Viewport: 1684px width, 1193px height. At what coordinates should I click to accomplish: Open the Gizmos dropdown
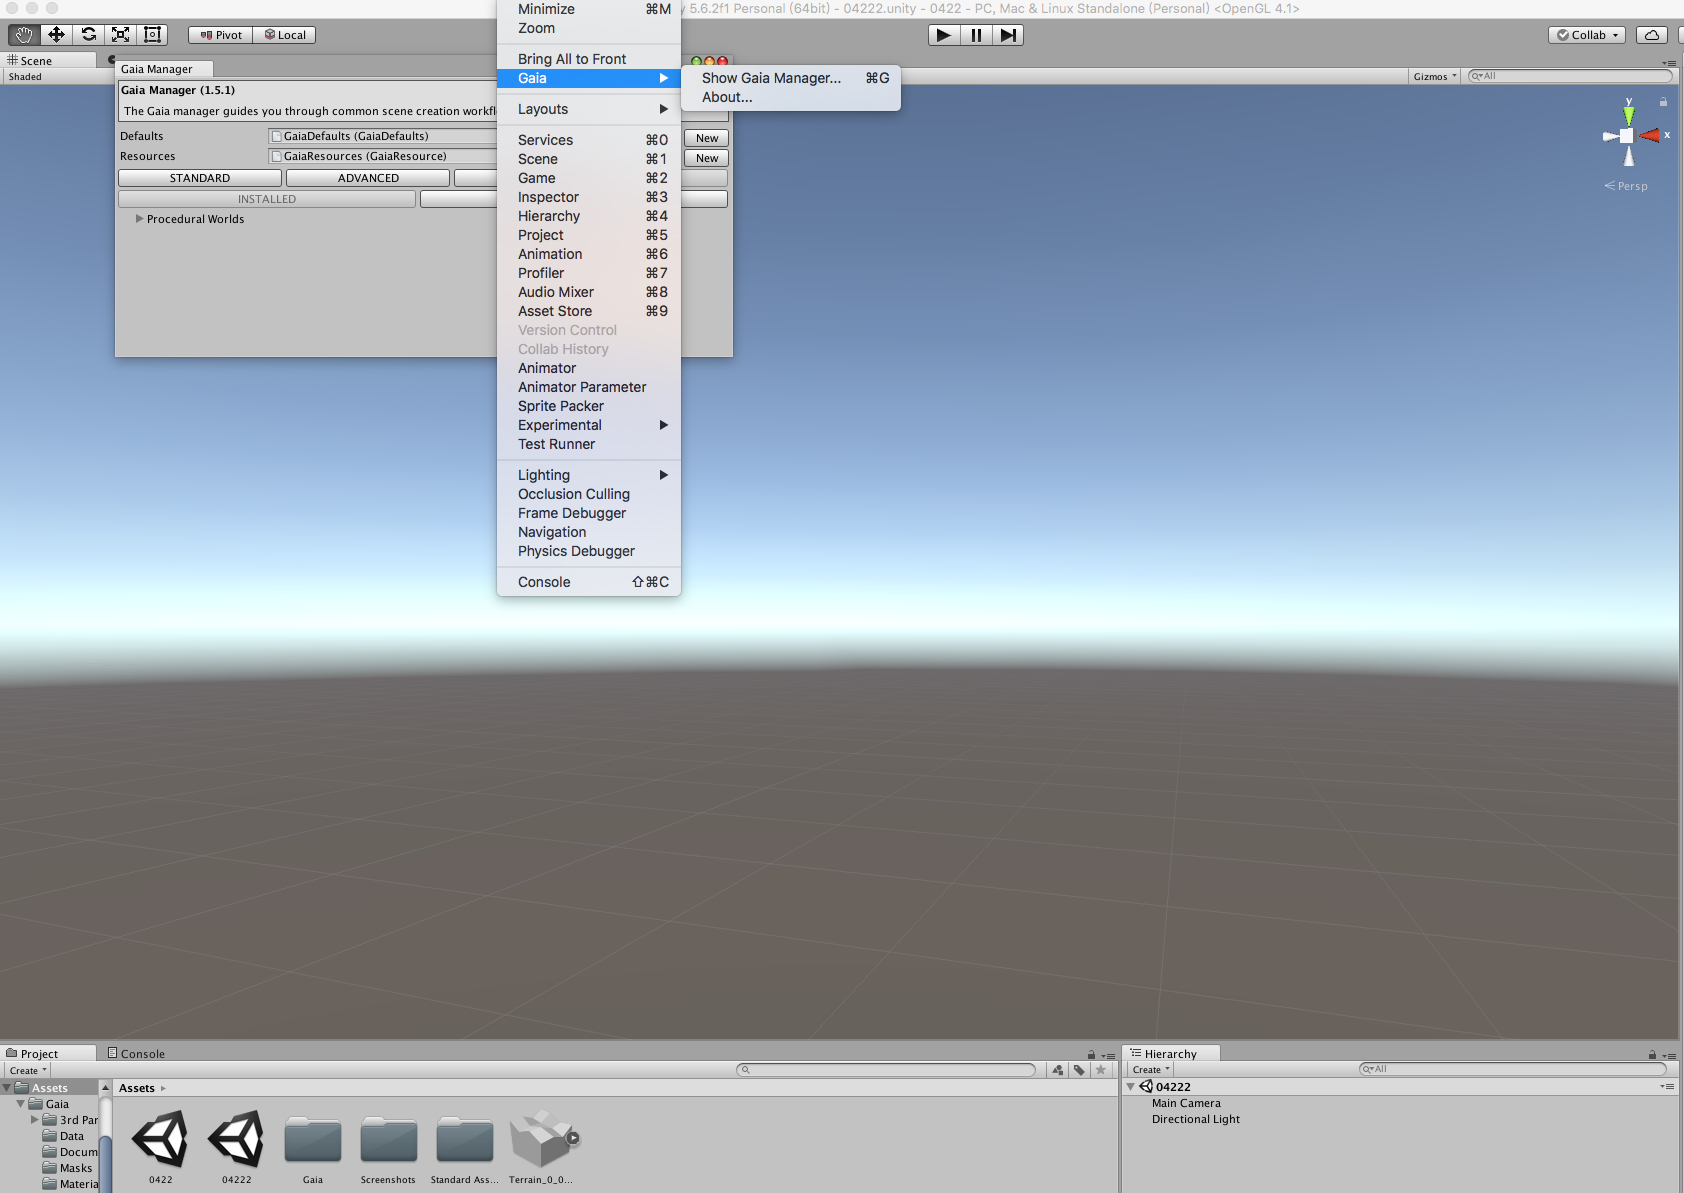pyautogui.click(x=1435, y=76)
